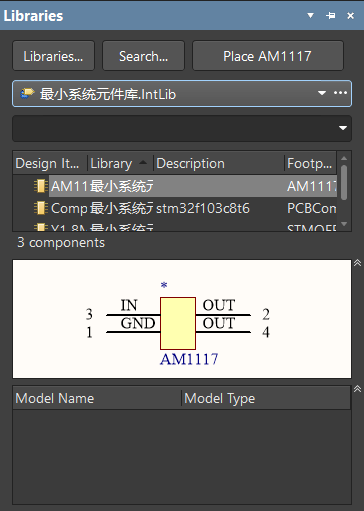This screenshot has height=511, width=364.
Task: Click the PCBCon footprint cell
Action: [312, 208]
